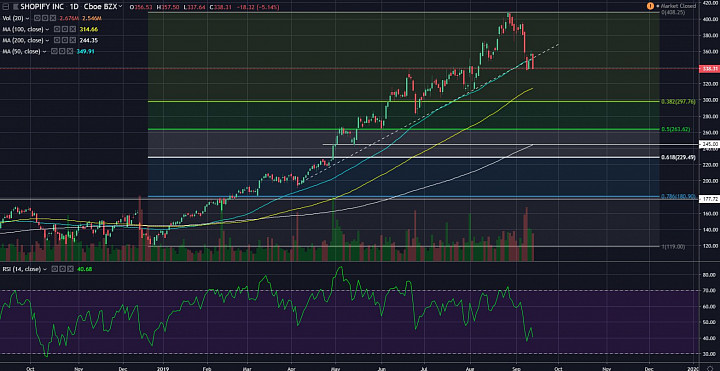Viewport: 720px width, 371px height.
Task: Click the RSI value 40.68
Action: pos(85,269)
